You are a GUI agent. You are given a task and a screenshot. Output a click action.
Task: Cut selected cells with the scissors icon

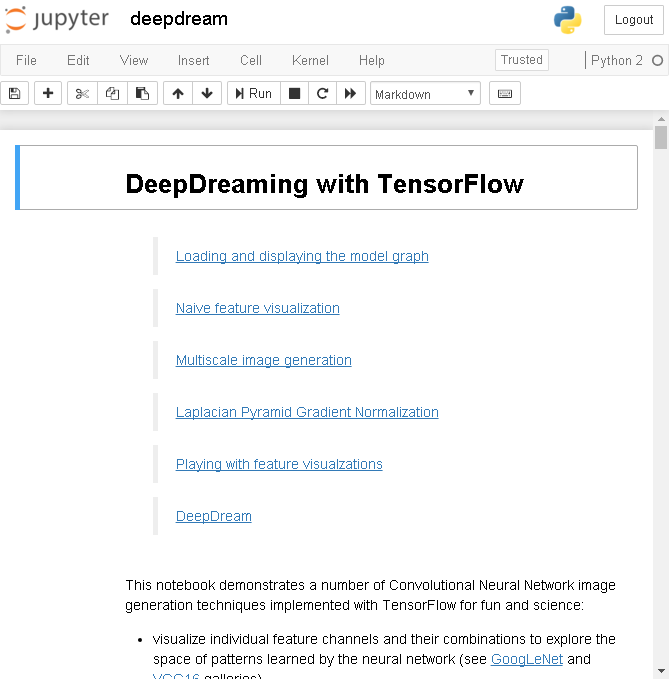82,93
